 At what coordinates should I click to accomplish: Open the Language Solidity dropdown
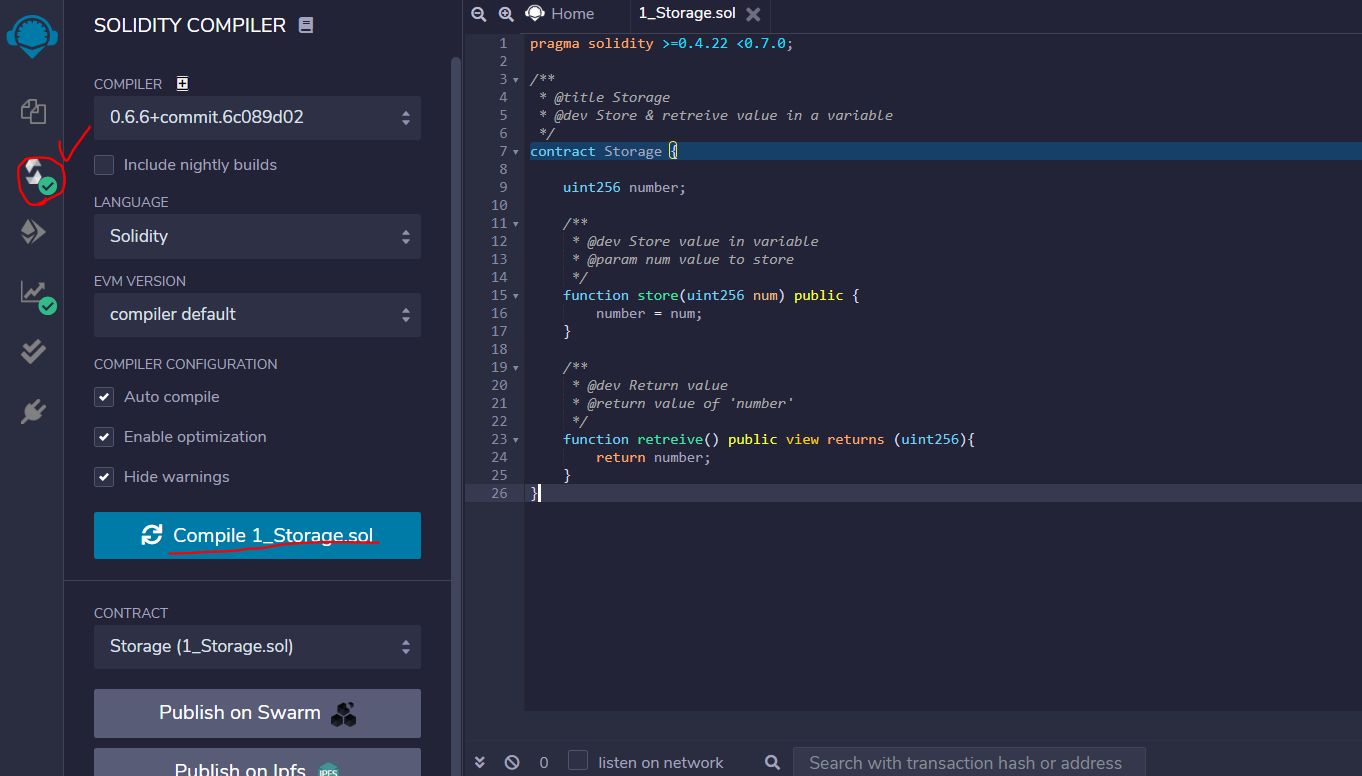(257, 236)
